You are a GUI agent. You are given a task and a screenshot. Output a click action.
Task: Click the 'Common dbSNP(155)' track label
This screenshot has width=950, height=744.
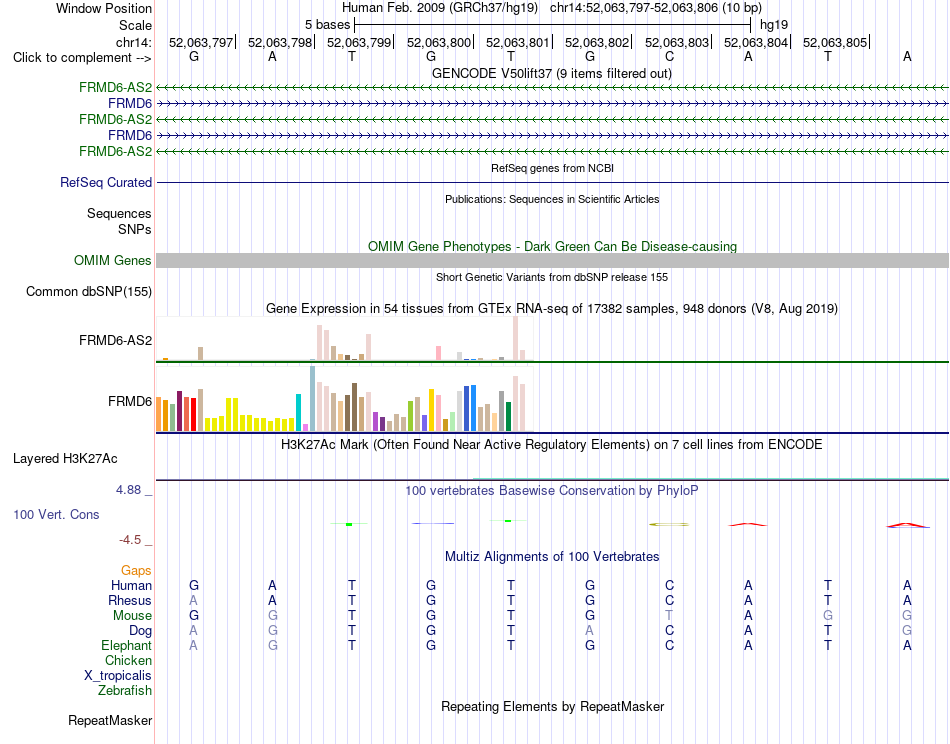click(89, 291)
